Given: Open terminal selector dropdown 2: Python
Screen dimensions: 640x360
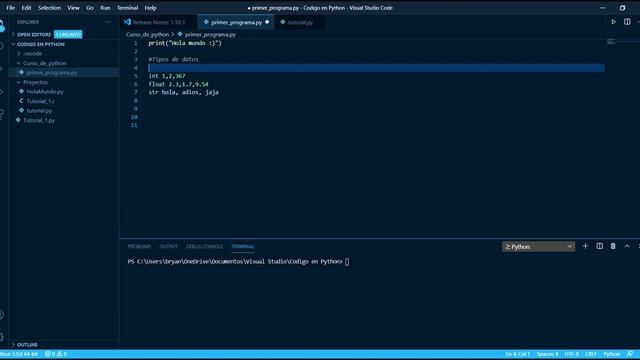Looking at the screenshot, I should click(x=538, y=247).
